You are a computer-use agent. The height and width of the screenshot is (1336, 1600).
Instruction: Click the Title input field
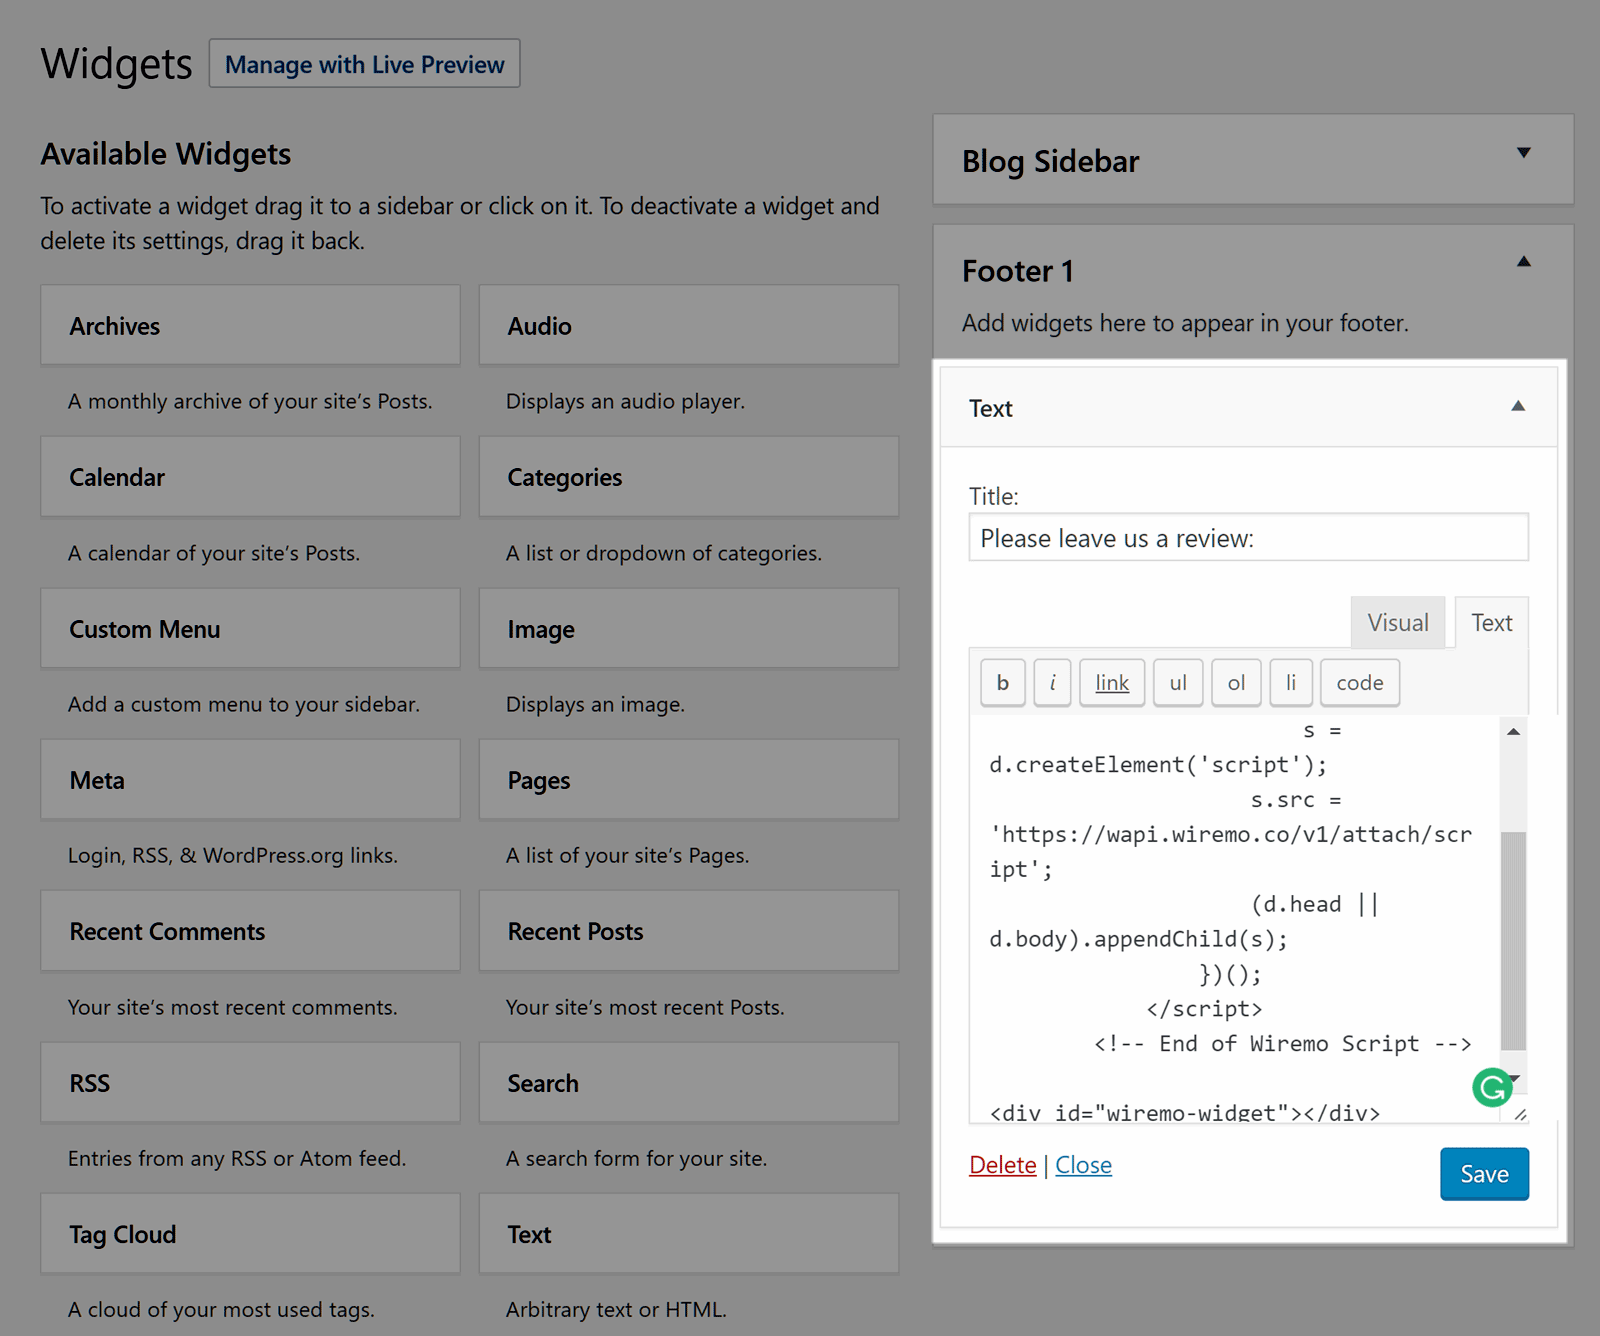click(x=1248, y=538)
